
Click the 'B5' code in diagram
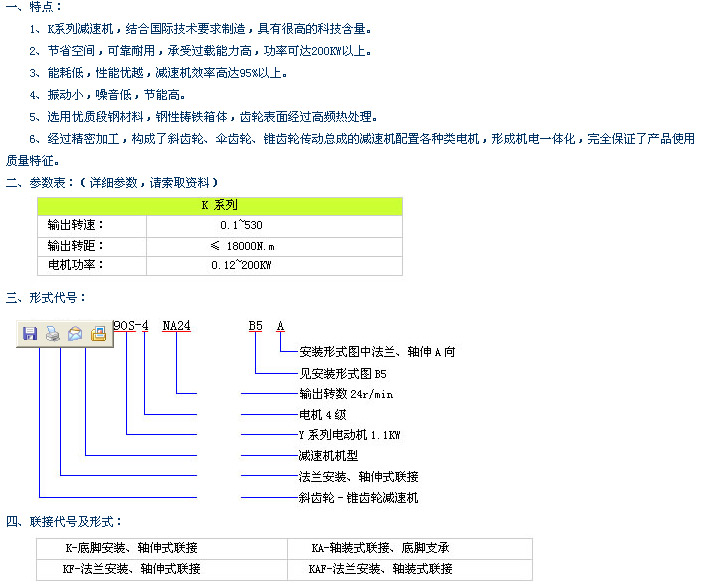tap(256, 326)
